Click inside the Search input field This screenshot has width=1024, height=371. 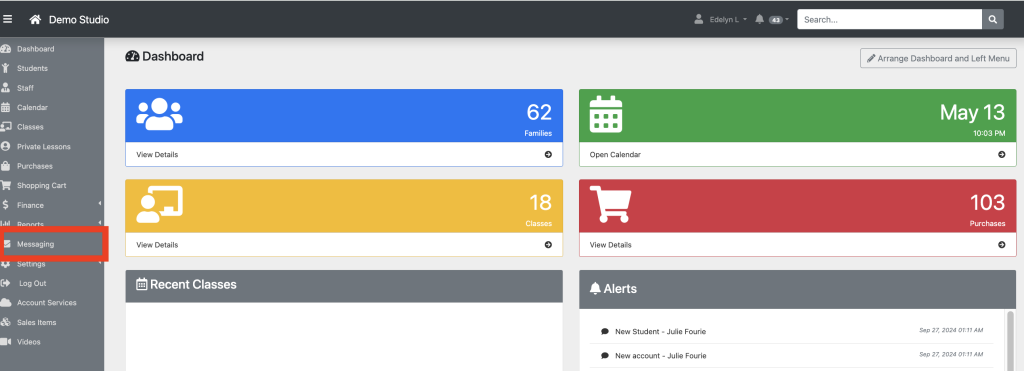click(889, 20)
